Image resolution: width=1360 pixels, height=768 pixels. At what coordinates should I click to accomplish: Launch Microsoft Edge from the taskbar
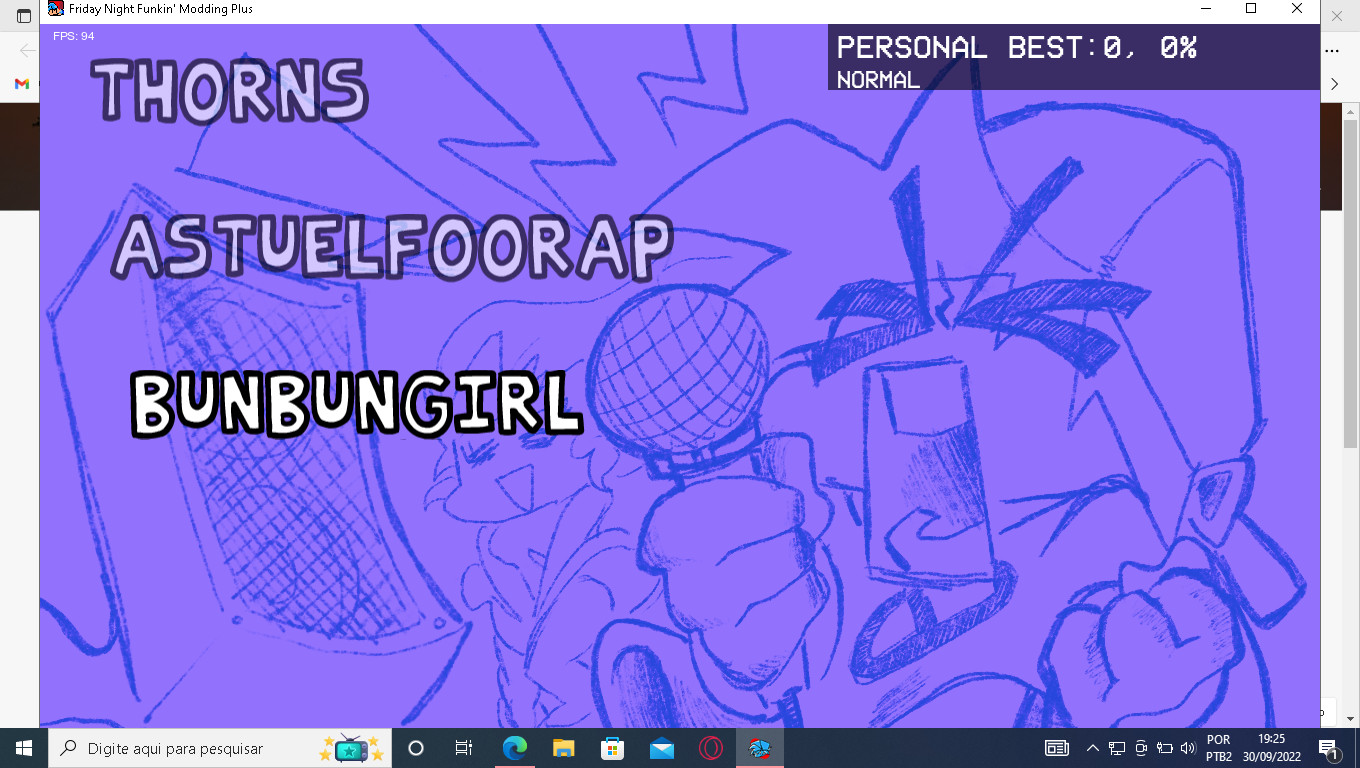(x=514, y=748)
